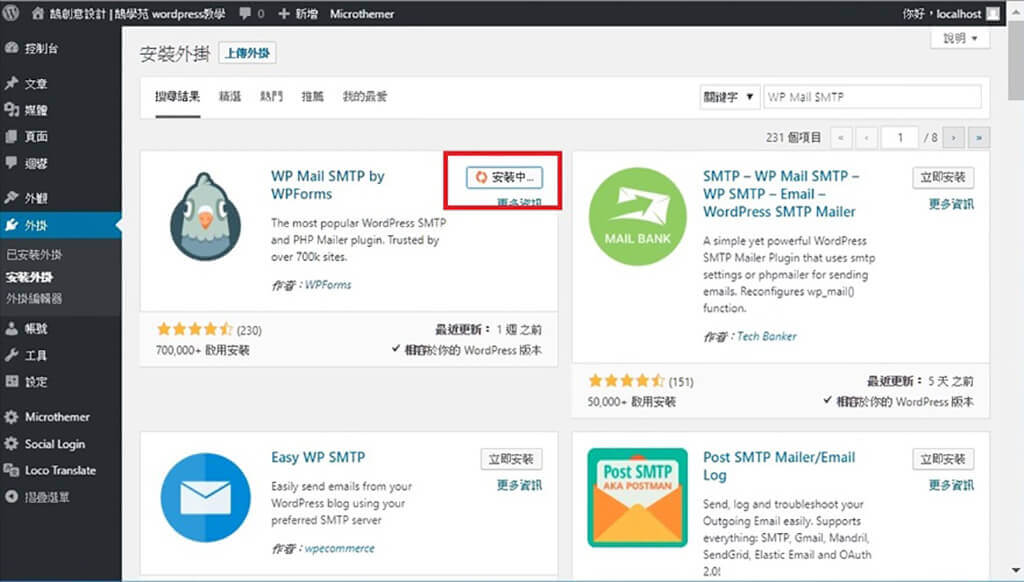The image size is (1024, 582).
Task: Open the comments bubble icon in admin bar
Action: [x=246, y=14]
